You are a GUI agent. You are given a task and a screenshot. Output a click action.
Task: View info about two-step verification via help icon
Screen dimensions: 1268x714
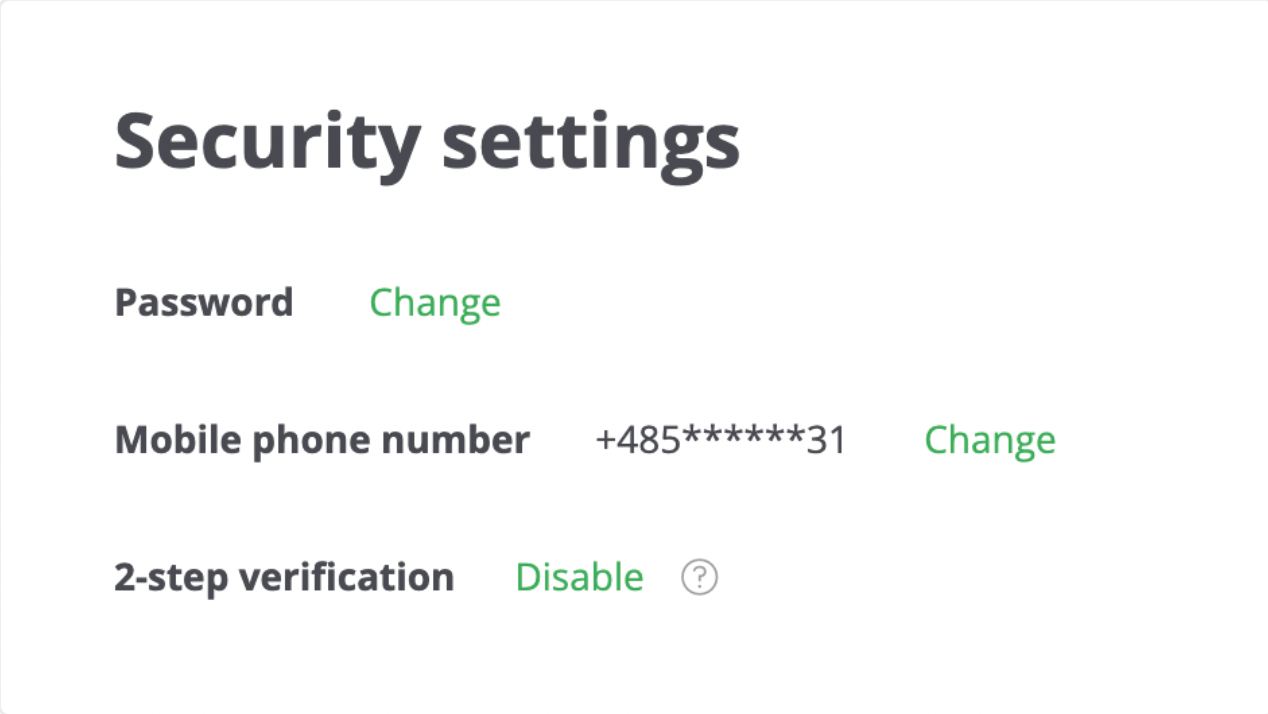(x=698, y=577)
